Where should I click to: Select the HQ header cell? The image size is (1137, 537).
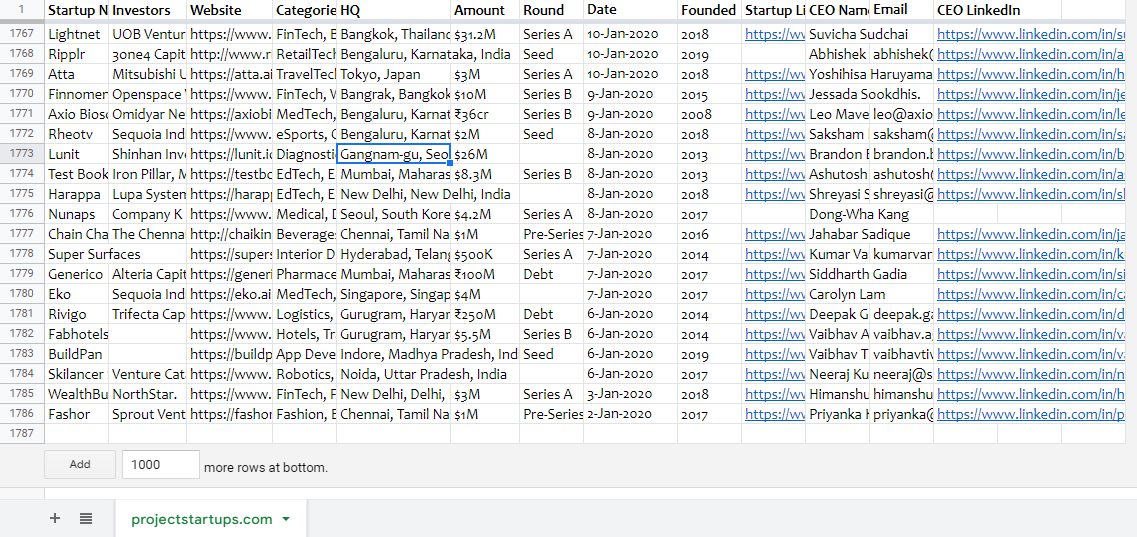394,10
